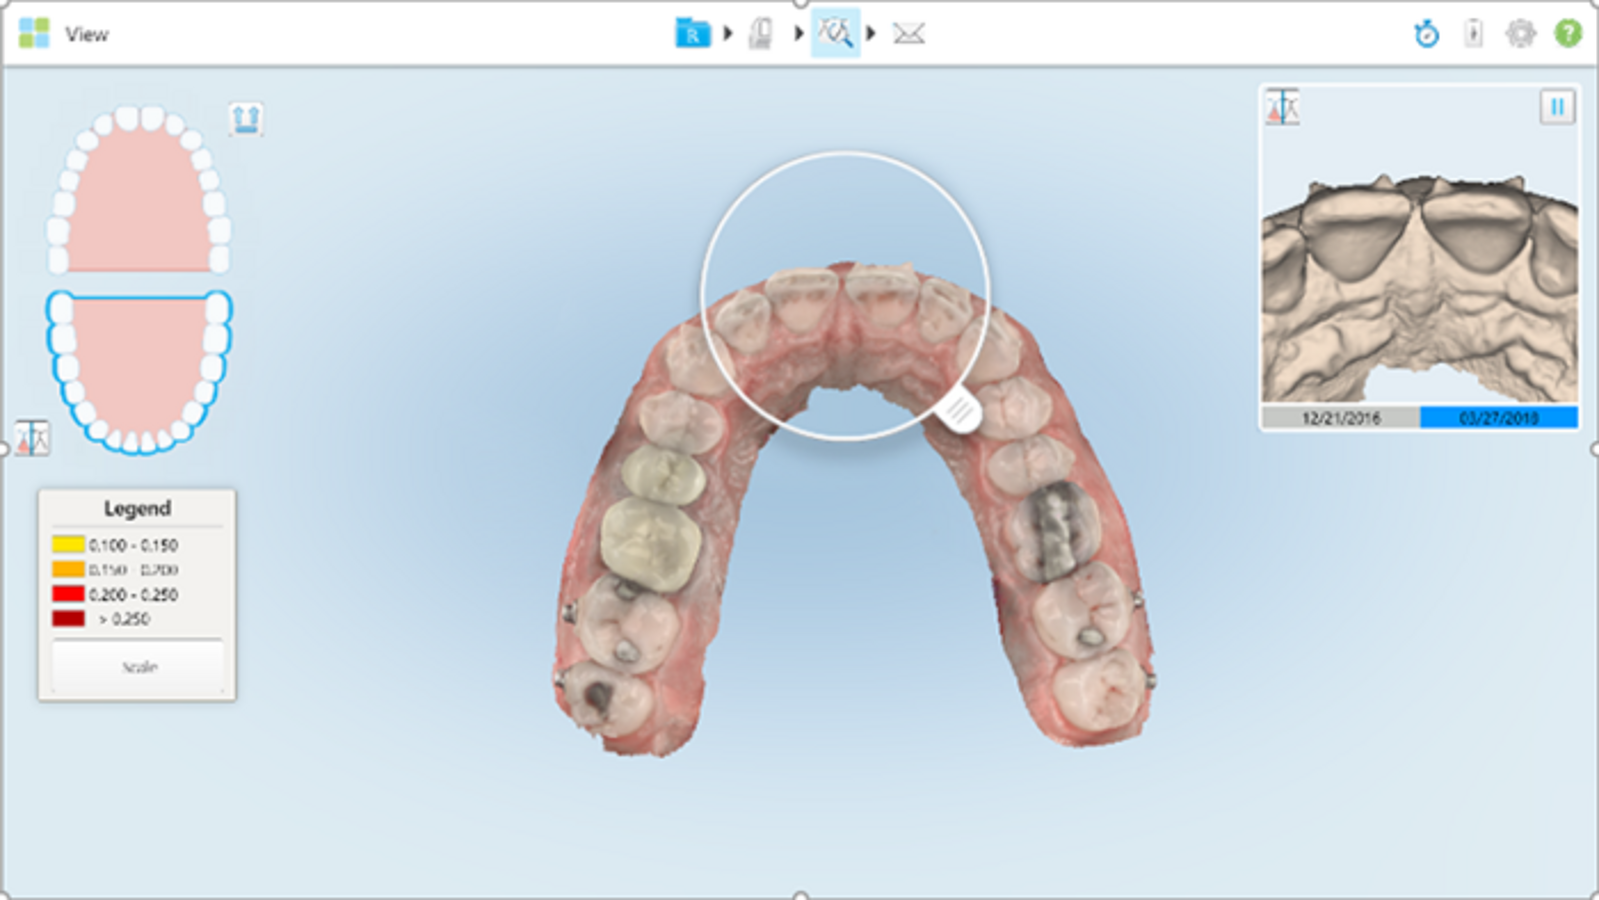Viewport: 1599px width, 900px height.
Task: Open settings gear icon
Action: [1520, 34]
